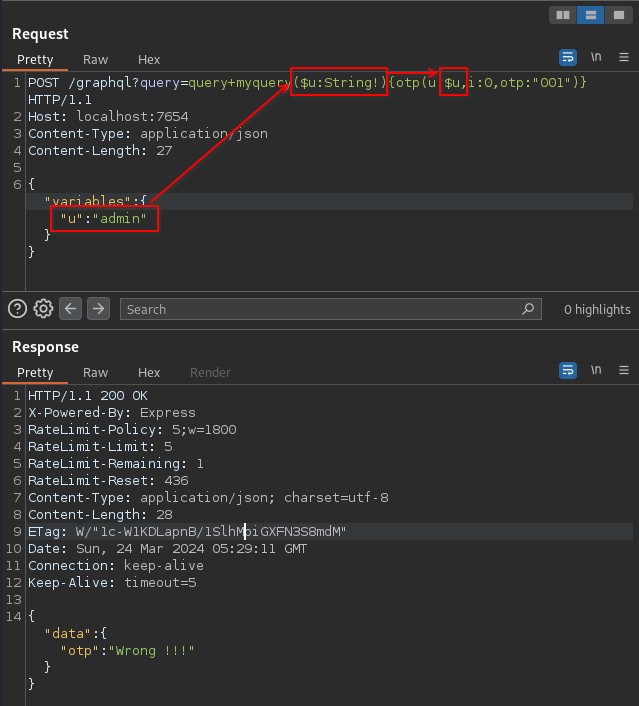Click the Date header line
Screen dimensions: 639x706
tap(168, 549)
